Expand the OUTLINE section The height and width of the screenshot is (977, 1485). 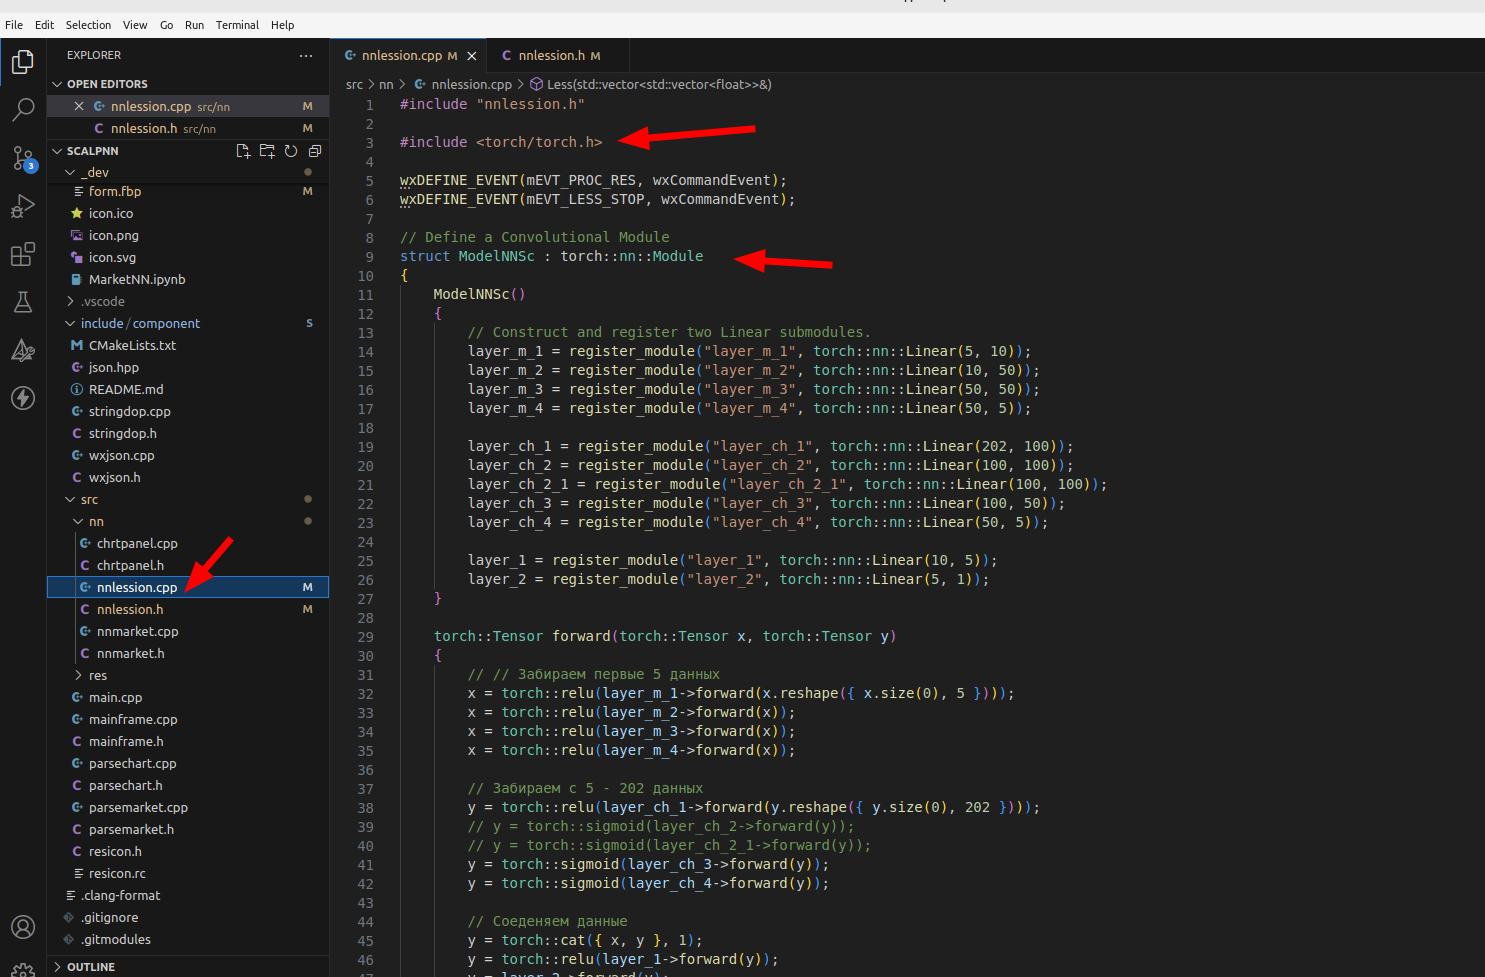coord(90,967)
